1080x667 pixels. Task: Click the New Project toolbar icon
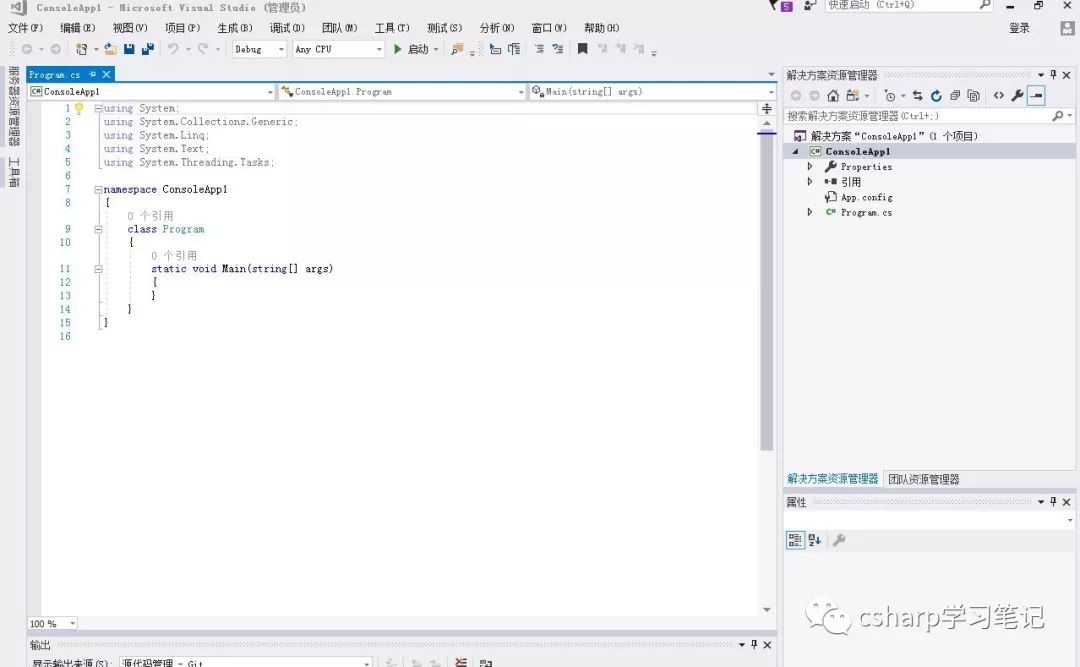pos(81,49)
